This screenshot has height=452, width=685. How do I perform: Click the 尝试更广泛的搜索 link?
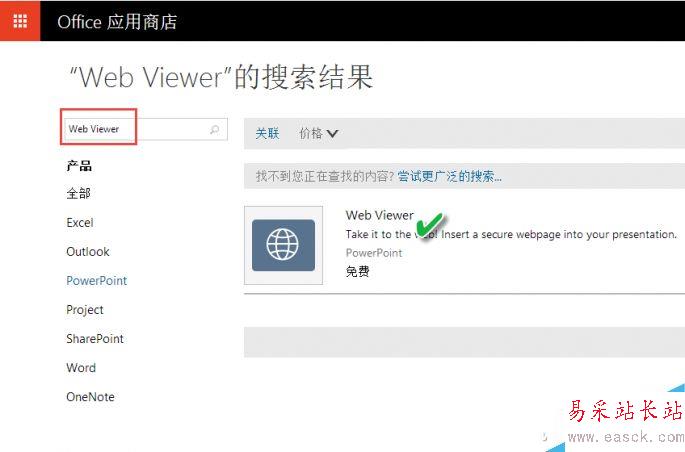pos(450,176)
